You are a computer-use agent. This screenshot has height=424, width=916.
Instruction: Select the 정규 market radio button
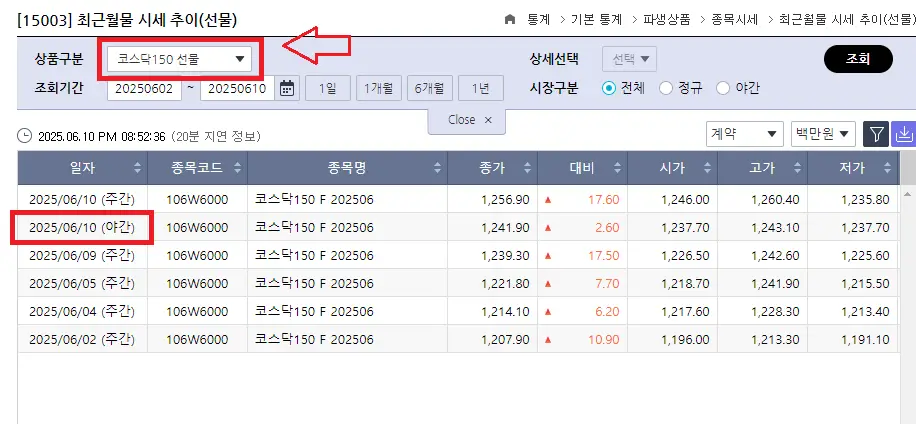coord(665,88)
